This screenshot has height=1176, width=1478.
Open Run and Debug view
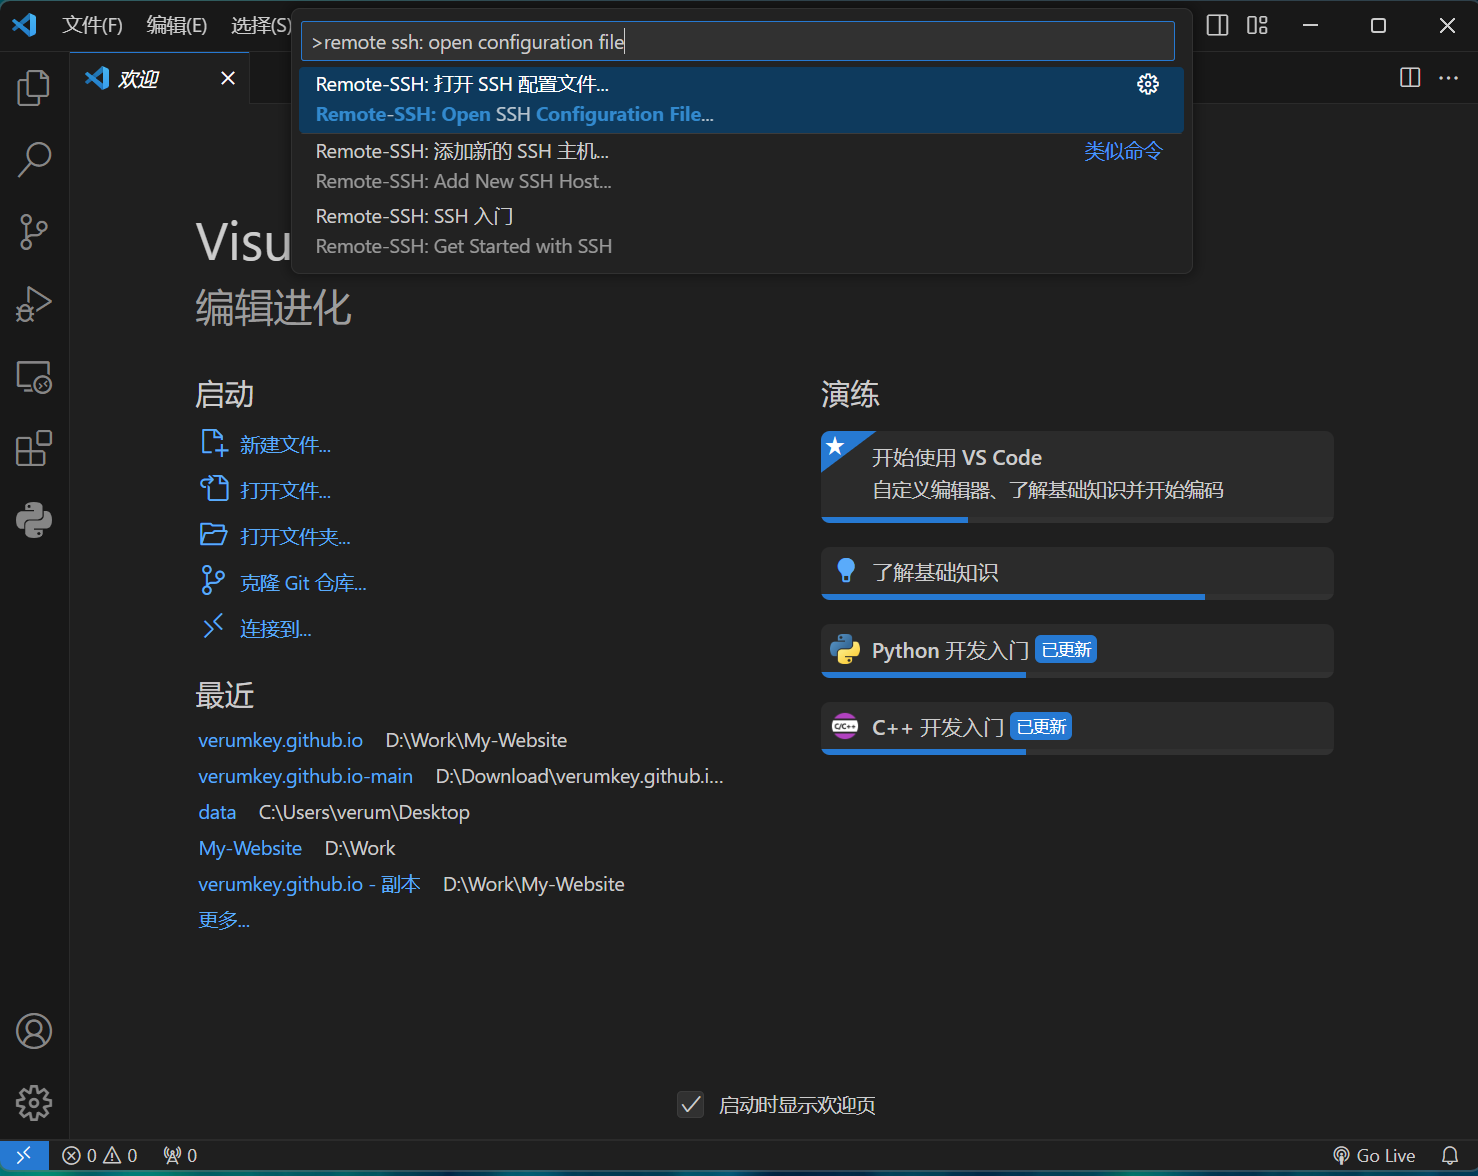pos(34,304)
